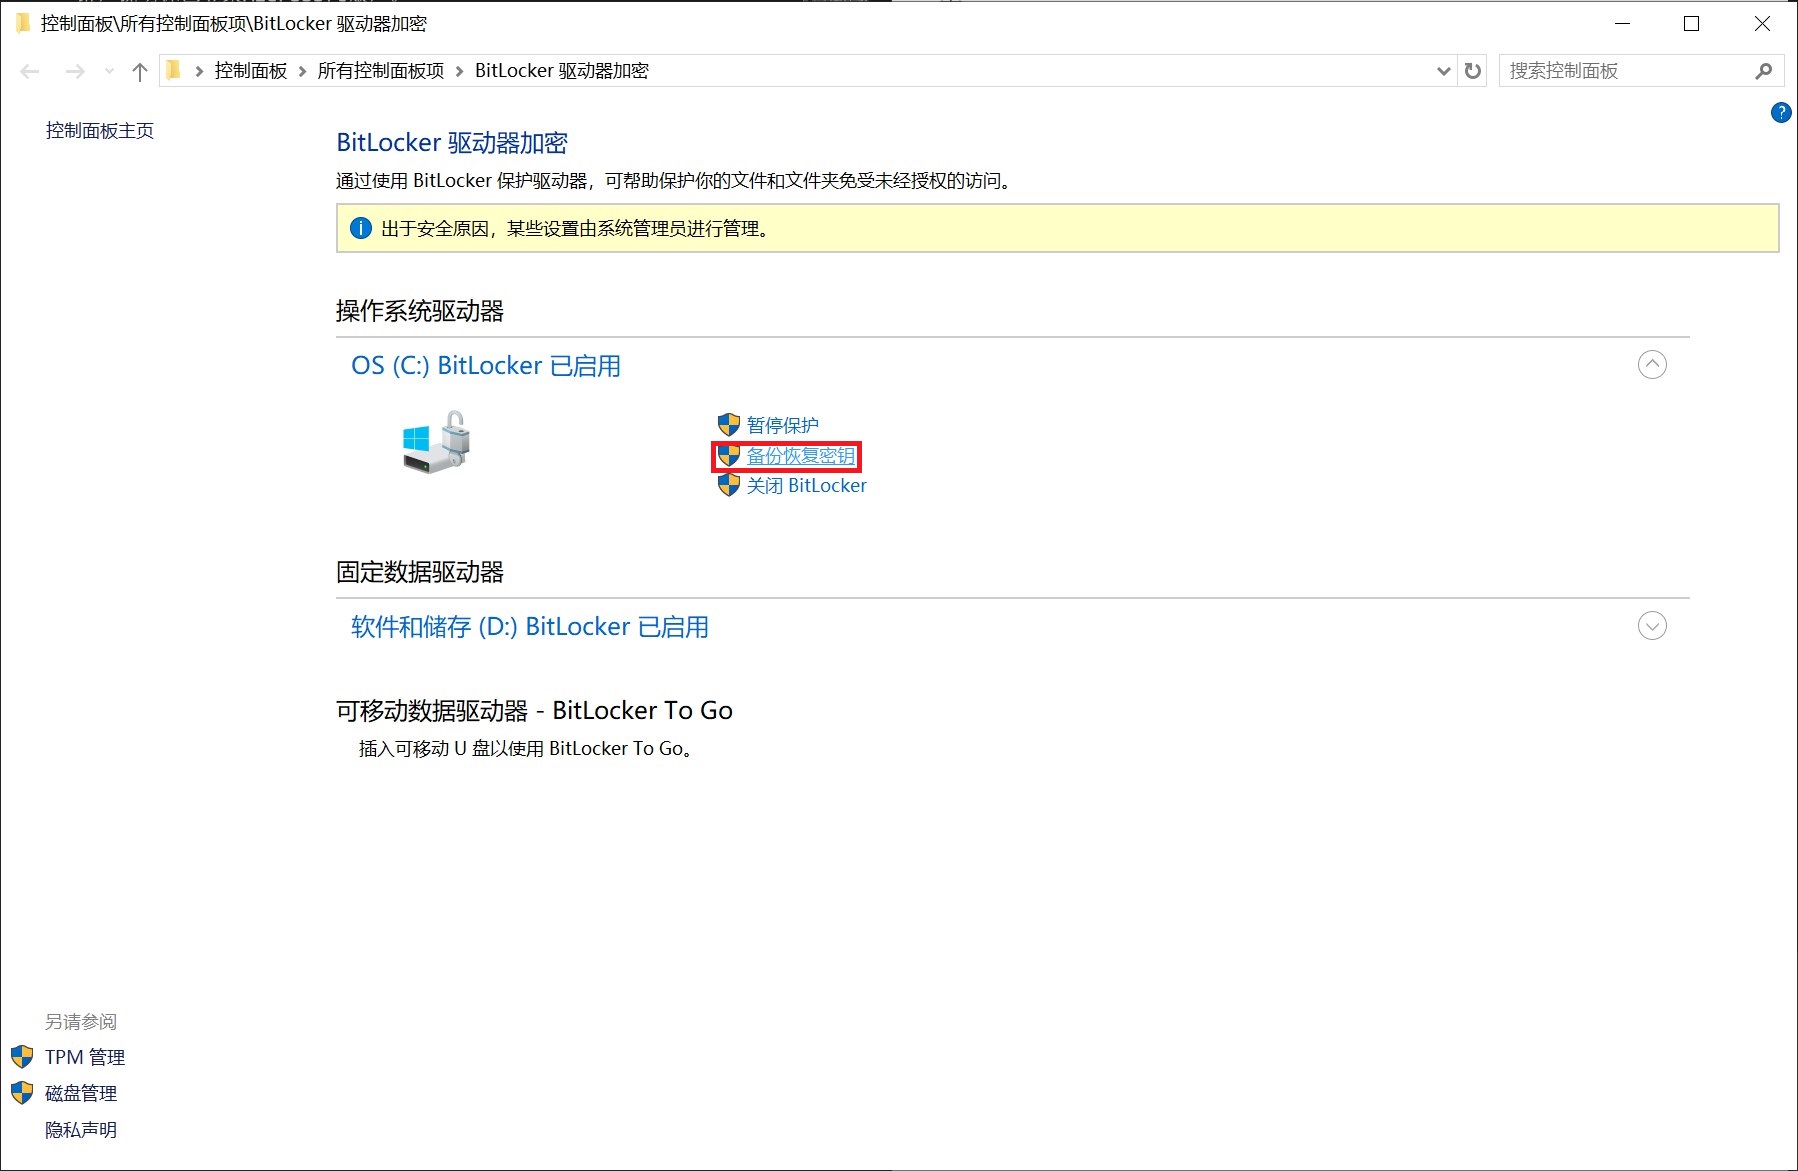Click the shield icon next to TPM 管理
Image resolution: width=1798 pixels, height=1171 pixels.
pos(22,1056)
